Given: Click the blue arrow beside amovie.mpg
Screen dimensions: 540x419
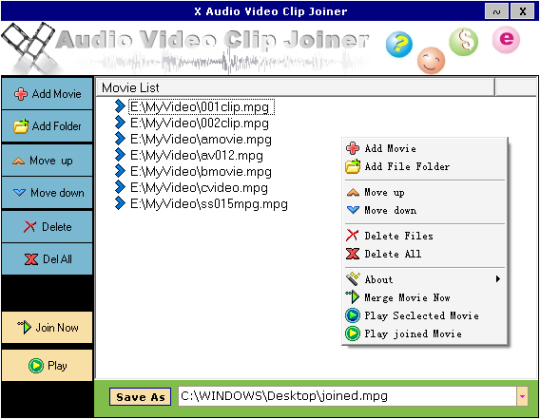Looking at the screenshot, I should pos(120,139).
